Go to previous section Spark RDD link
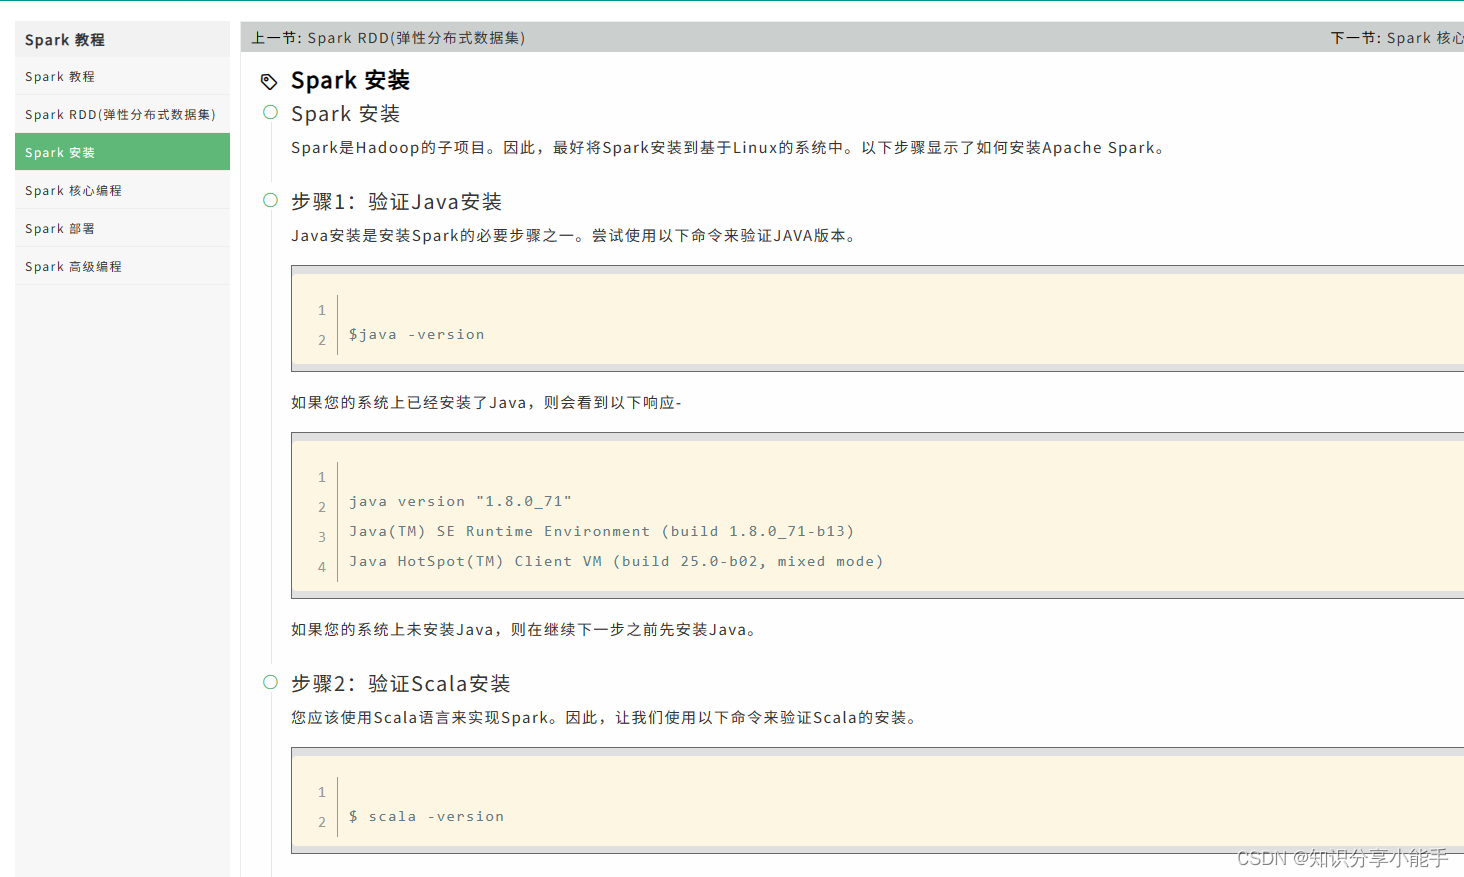This screenshot has width=1464, height=877. coord(388,38)
